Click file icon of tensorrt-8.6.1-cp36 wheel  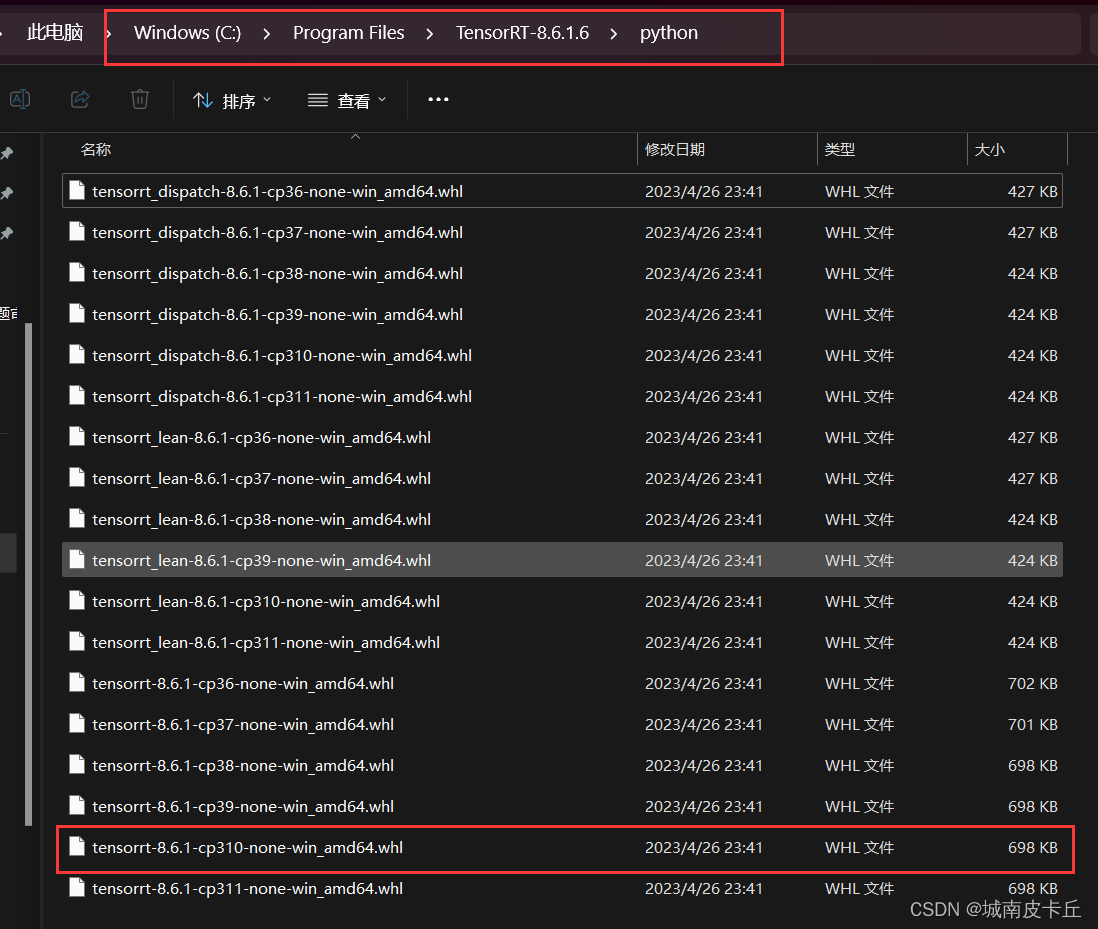77,683
